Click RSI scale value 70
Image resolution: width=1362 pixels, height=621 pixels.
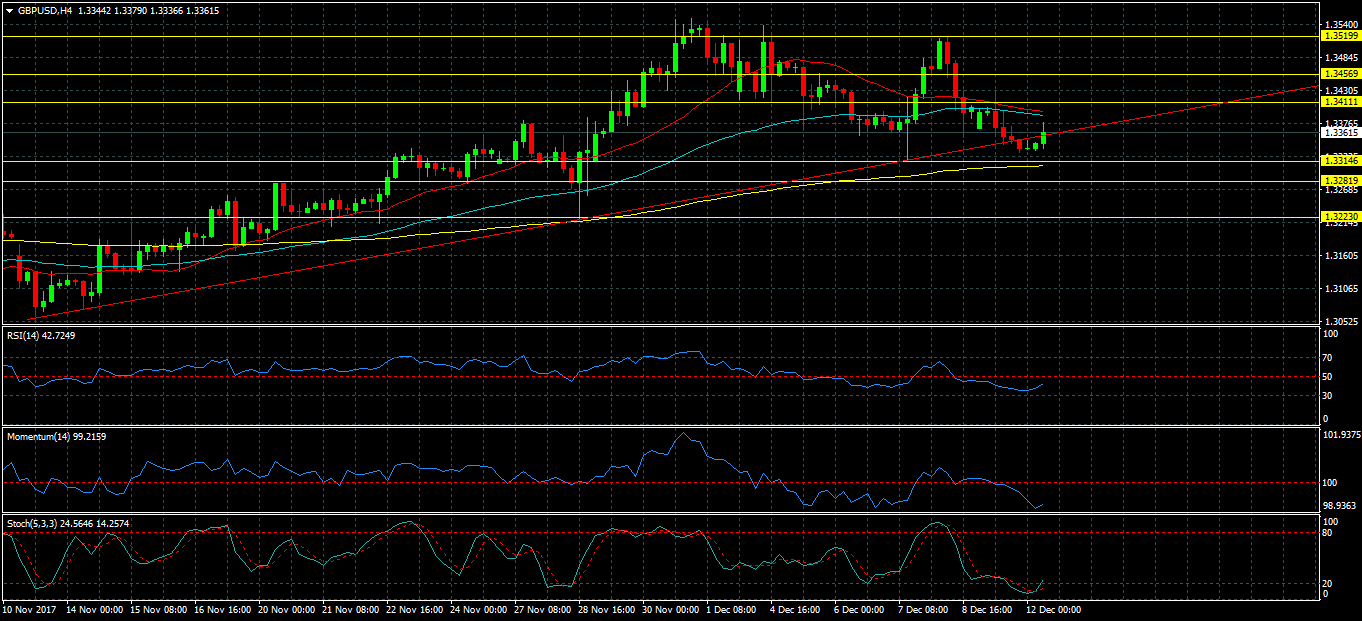pyautogui.click(x=1328, y=358)
